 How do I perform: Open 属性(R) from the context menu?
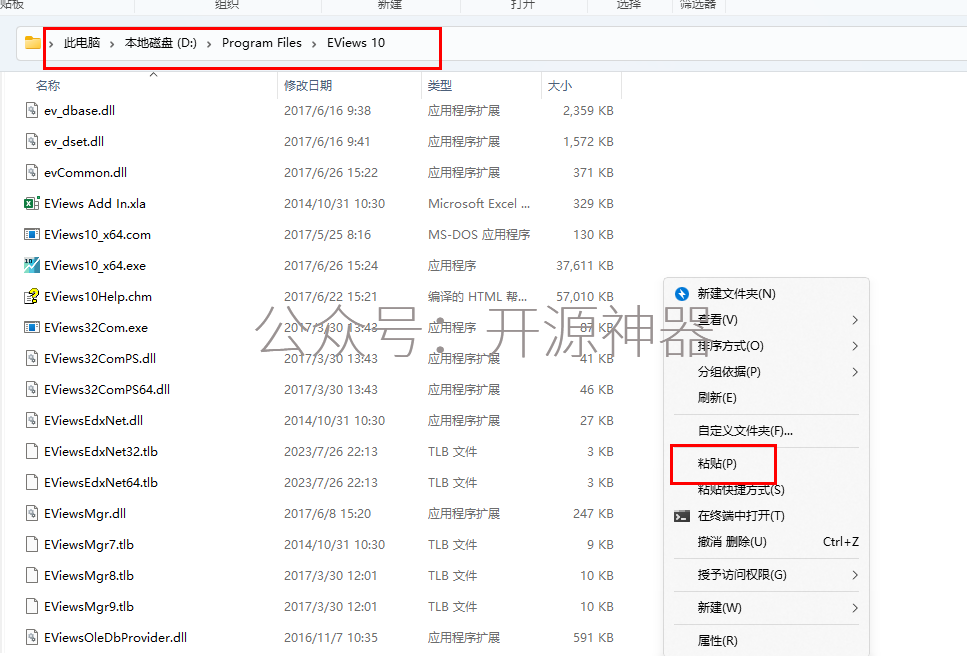pyautogui.click(x=717, y=641)
